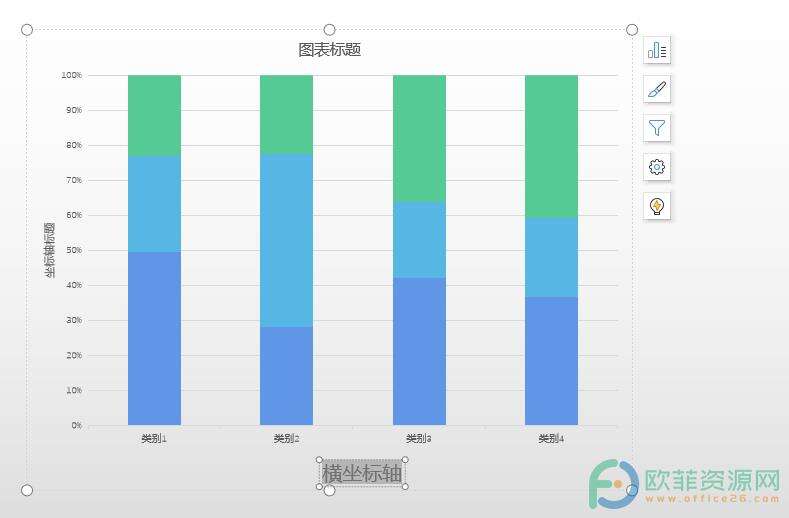Click the 类别2 axis label
This screenshot has width=789, height=518.
(286, 438)
